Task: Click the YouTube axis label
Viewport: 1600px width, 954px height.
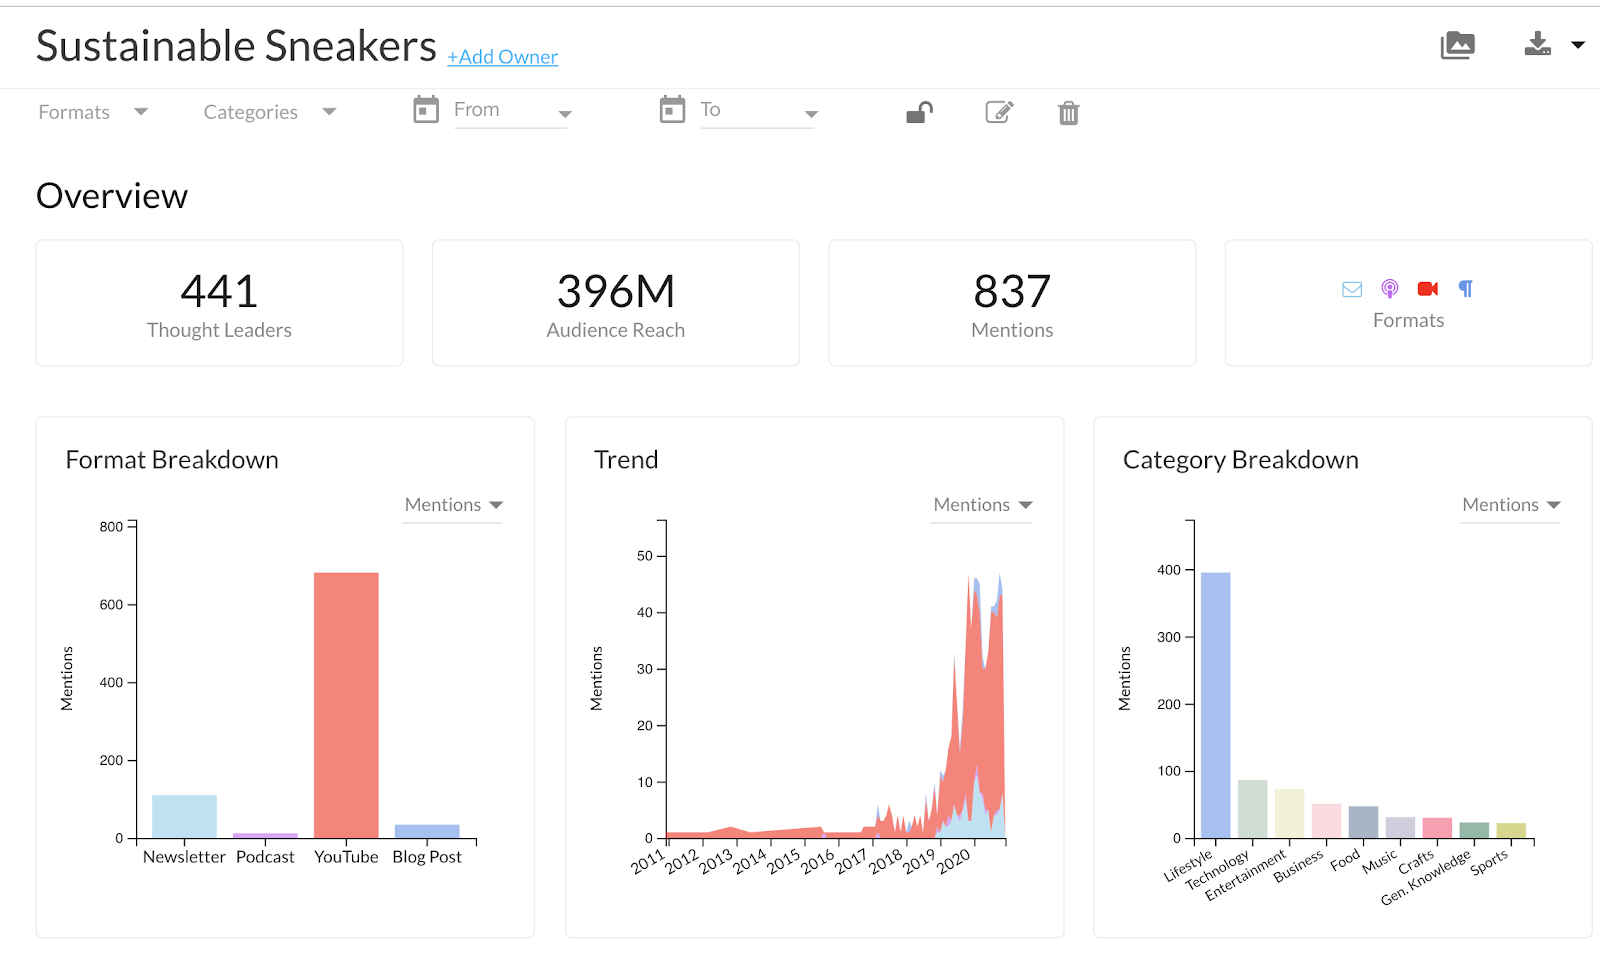Action: [x=346, y=857]
